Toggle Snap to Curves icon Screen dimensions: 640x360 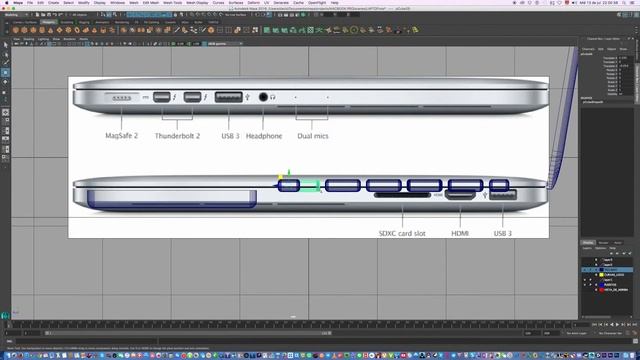click(x=197, y=15)
